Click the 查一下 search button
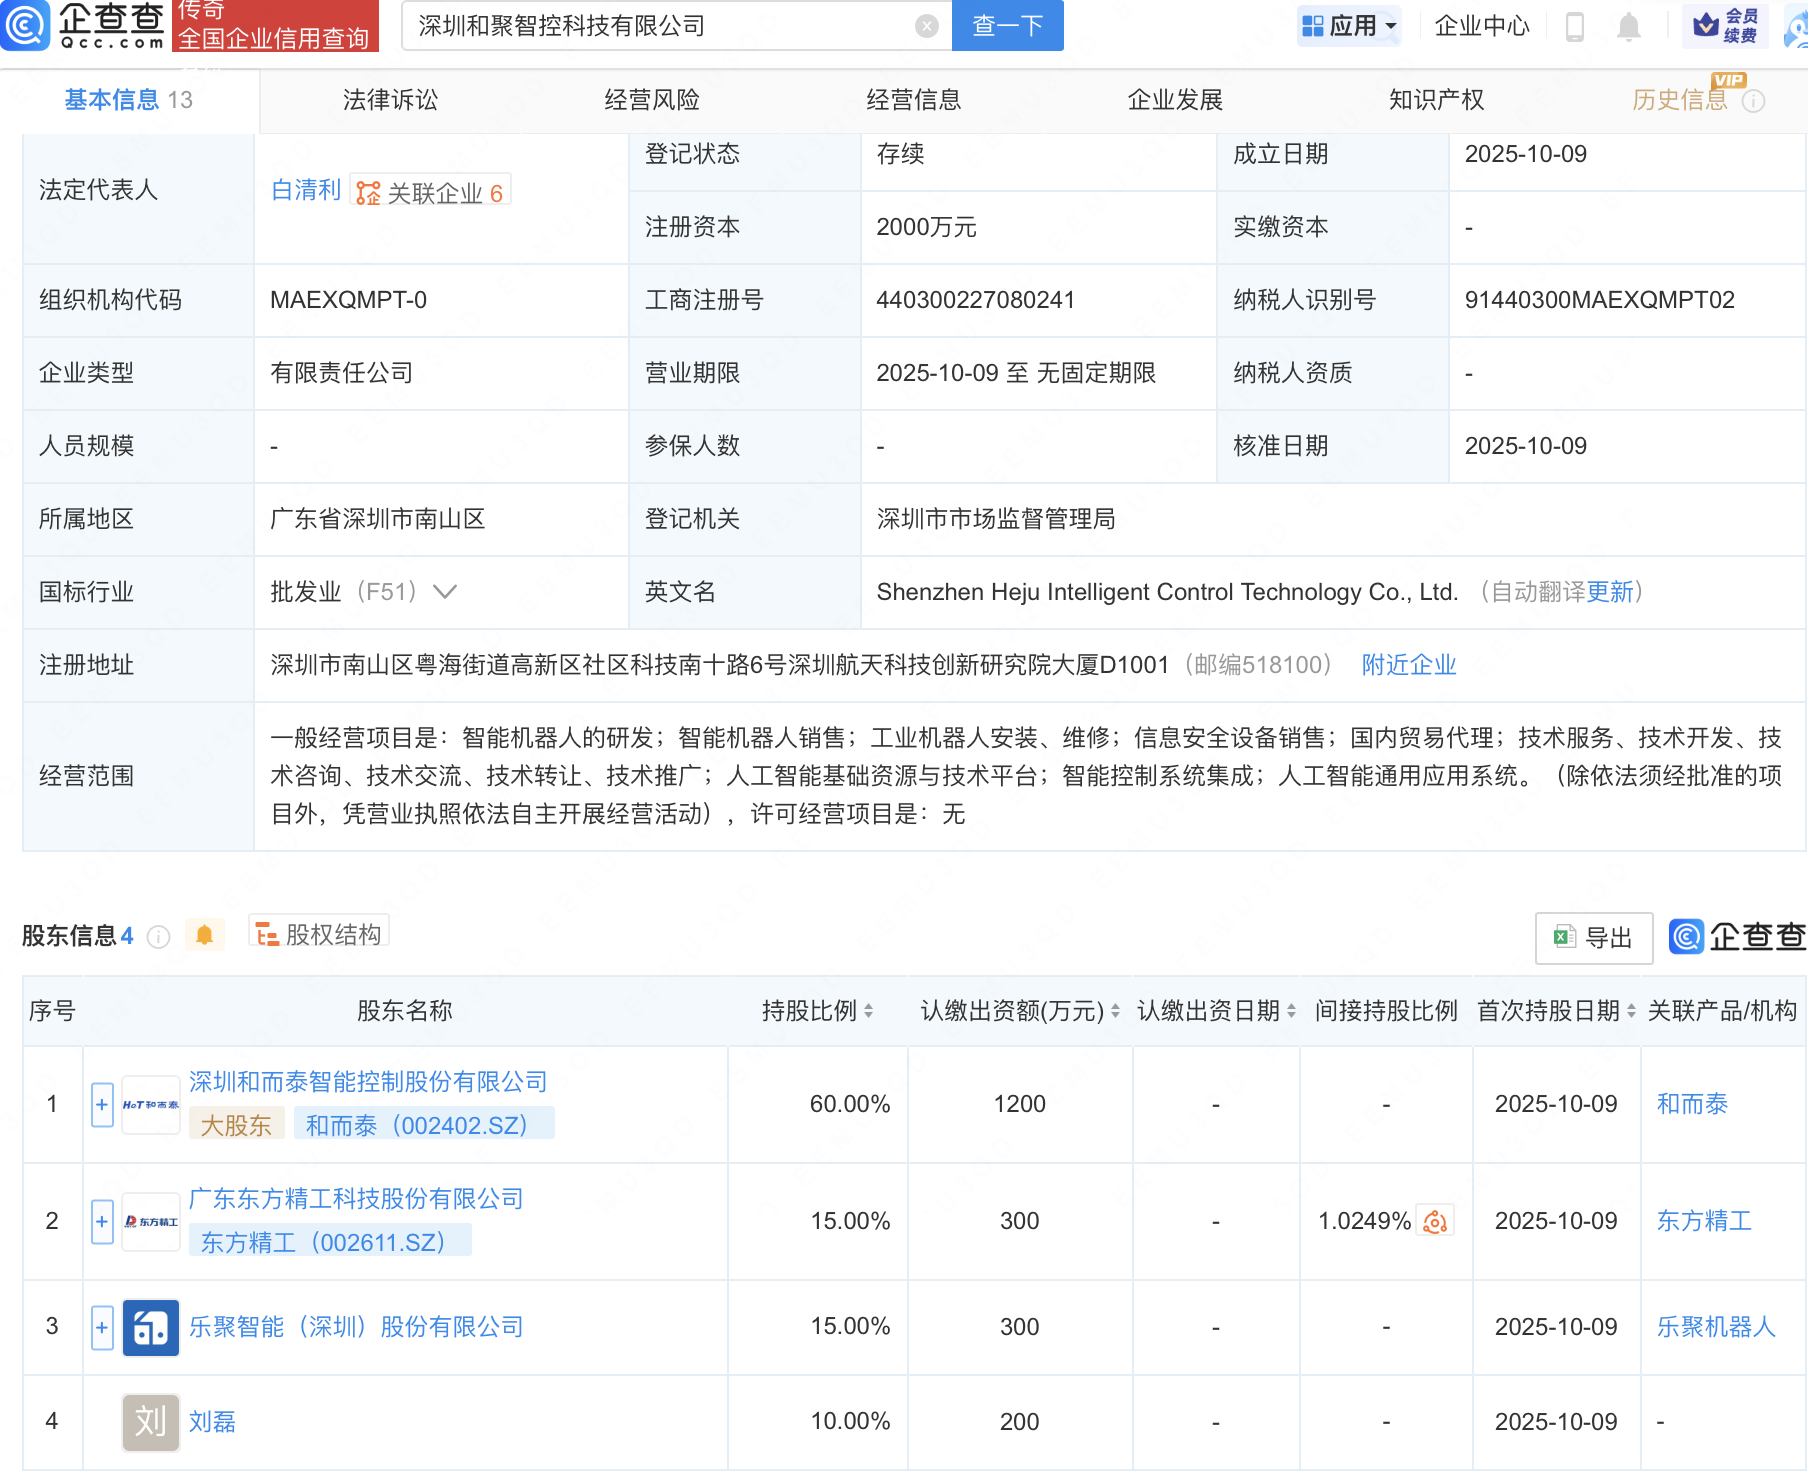 coord(1007,26)
